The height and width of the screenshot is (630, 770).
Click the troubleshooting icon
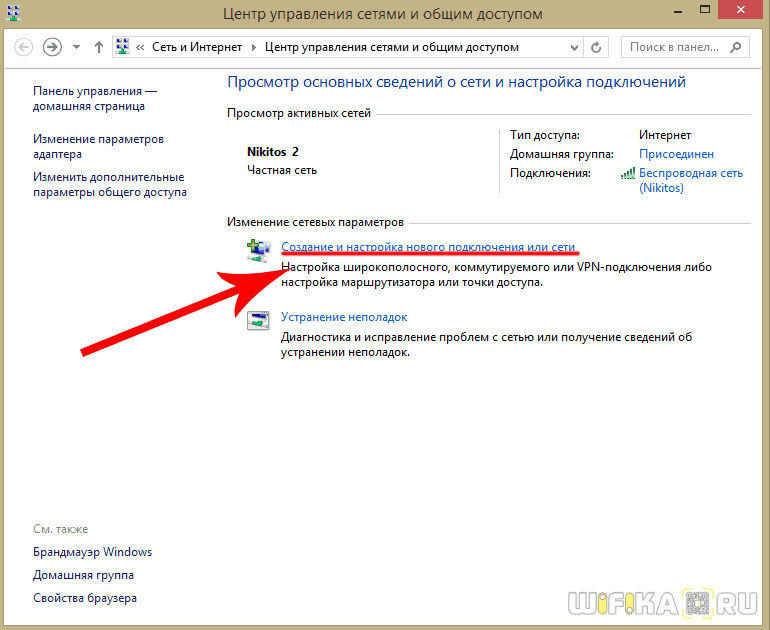(x=258, y=321)
